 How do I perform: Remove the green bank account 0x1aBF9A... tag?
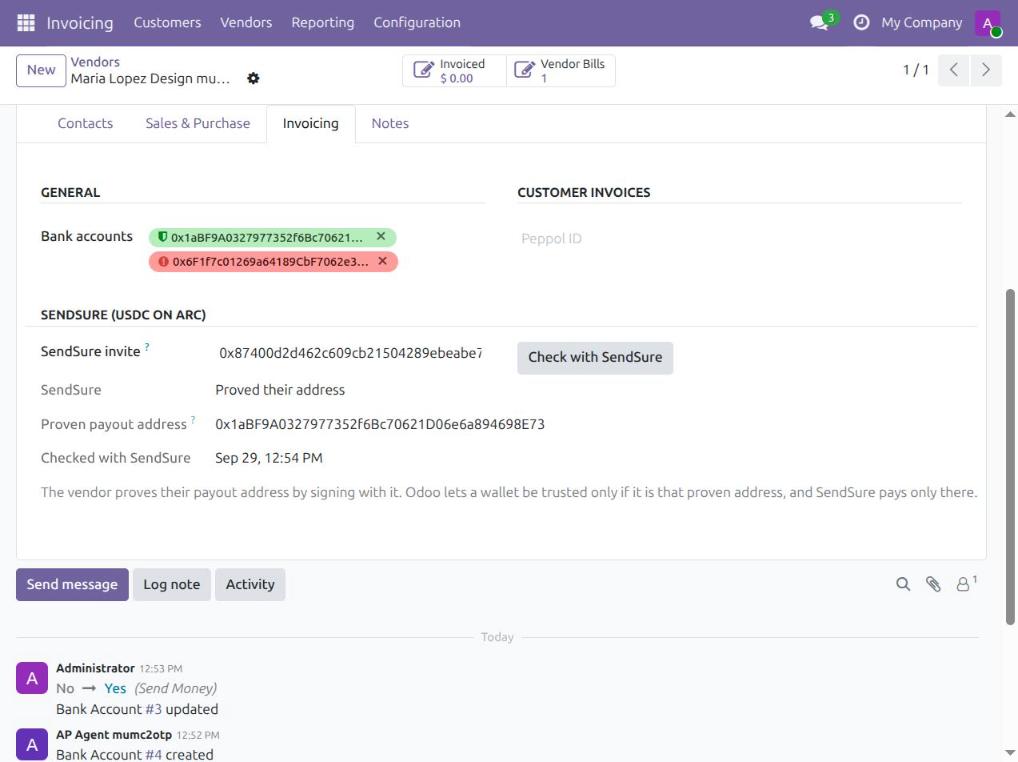tap(381, 236)
